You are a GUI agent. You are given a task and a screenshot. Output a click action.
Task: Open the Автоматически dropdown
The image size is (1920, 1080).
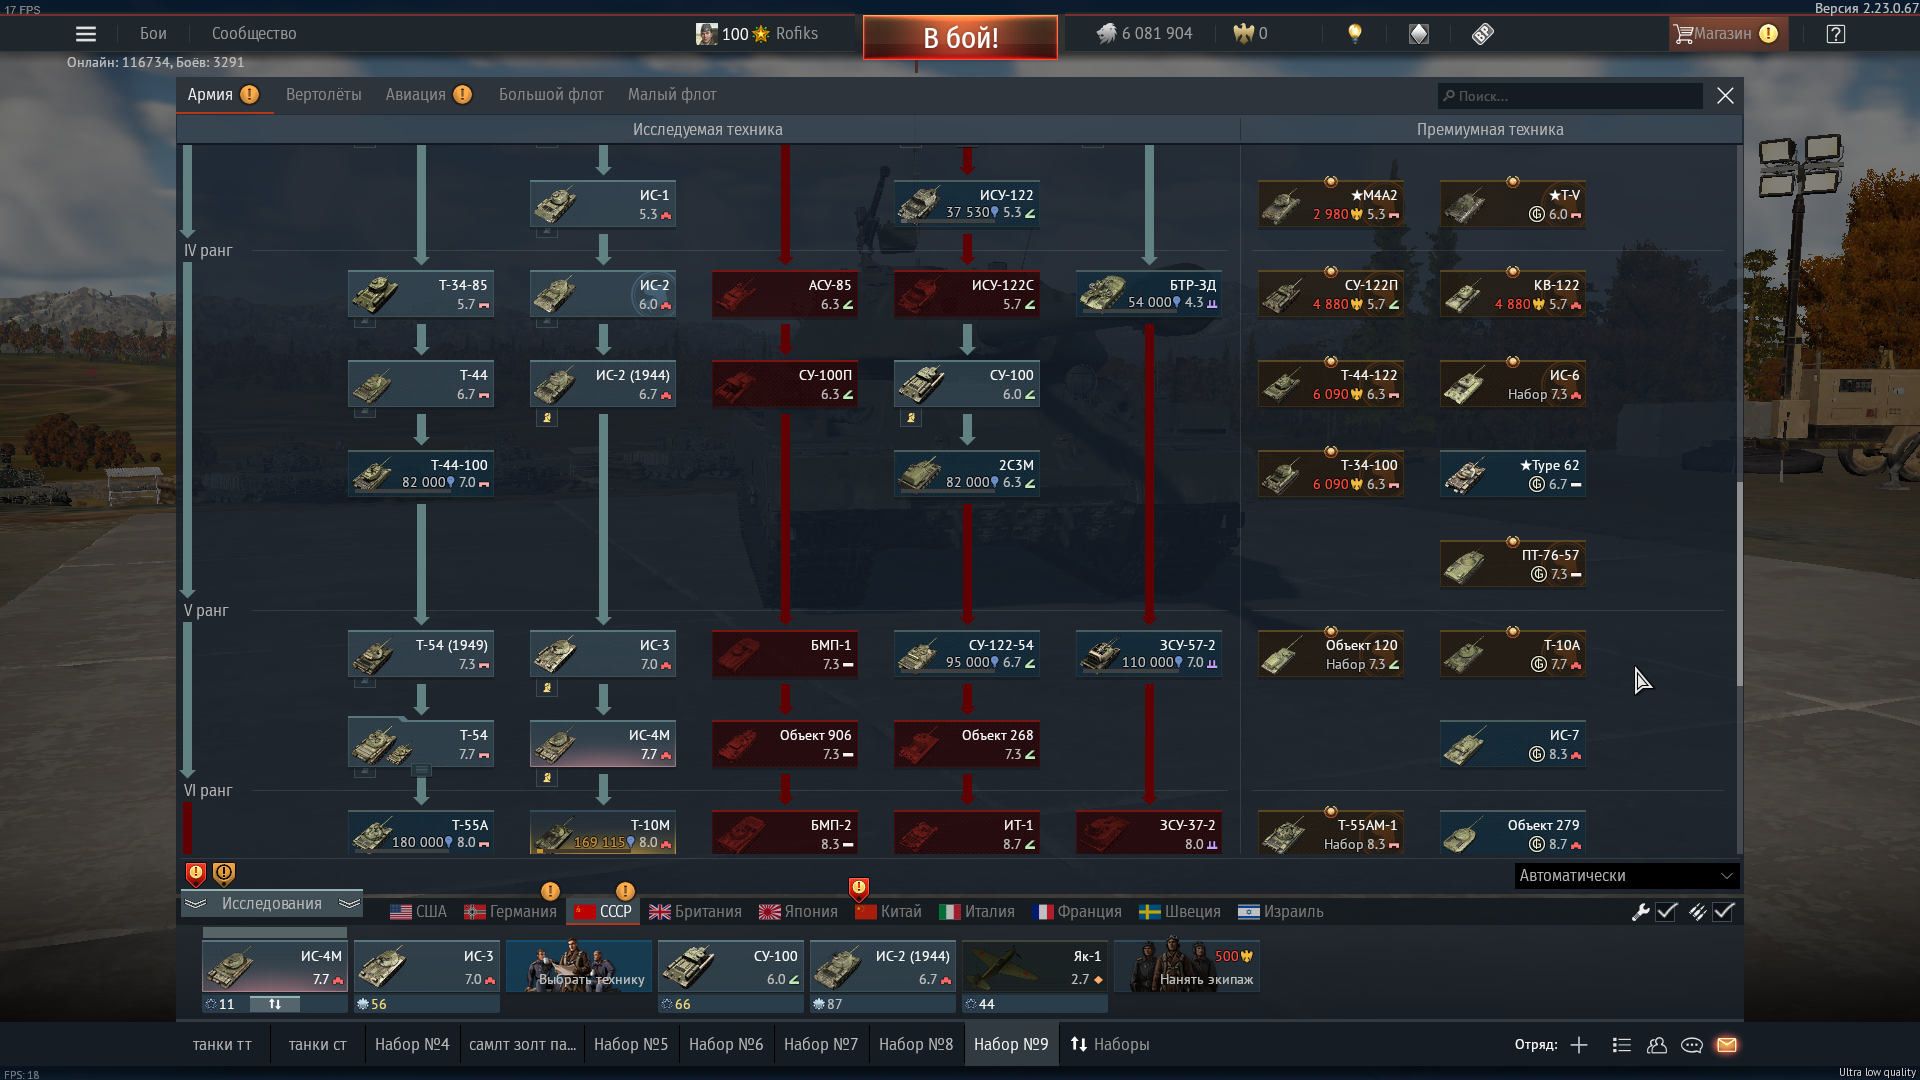pyautogui.click(x=1627, y=876)
